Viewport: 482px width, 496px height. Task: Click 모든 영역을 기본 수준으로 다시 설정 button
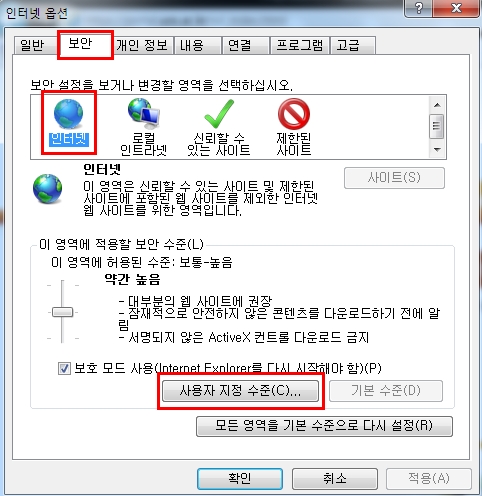(324, 426)
